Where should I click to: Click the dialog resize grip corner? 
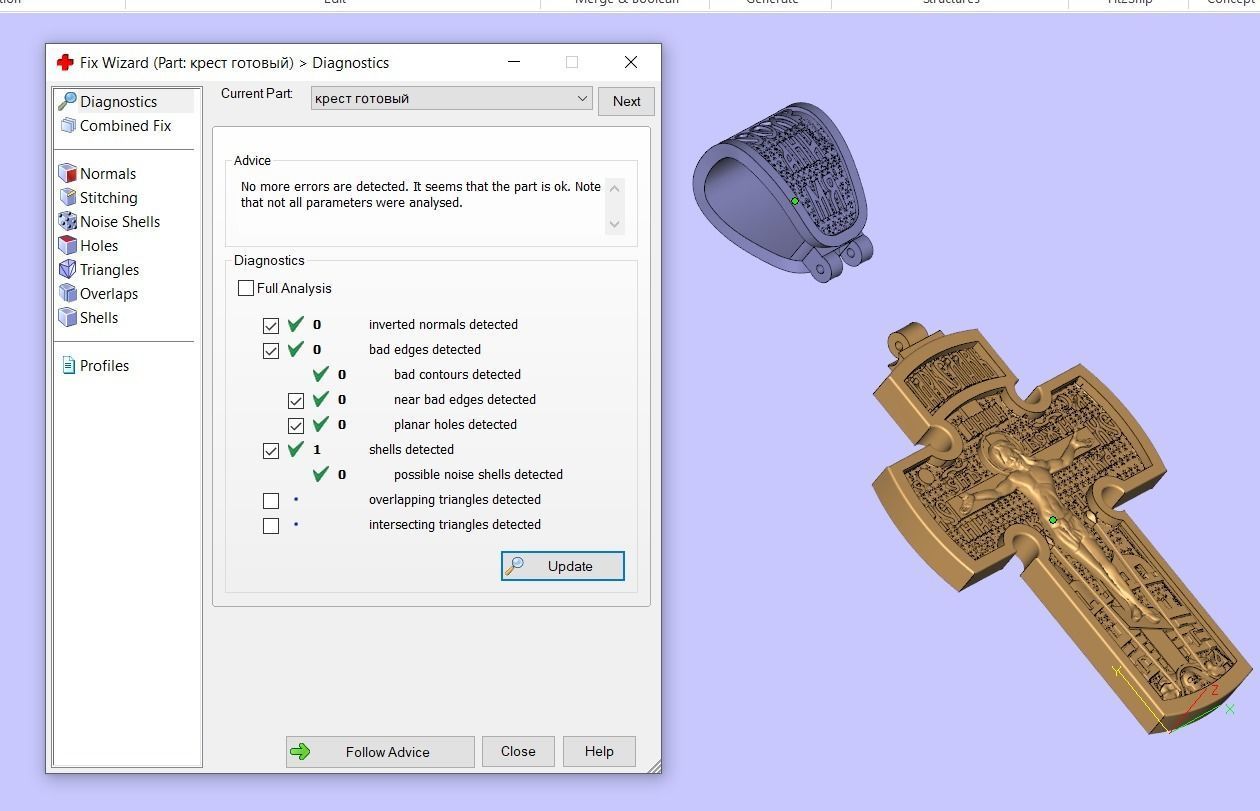coord(654,766)
